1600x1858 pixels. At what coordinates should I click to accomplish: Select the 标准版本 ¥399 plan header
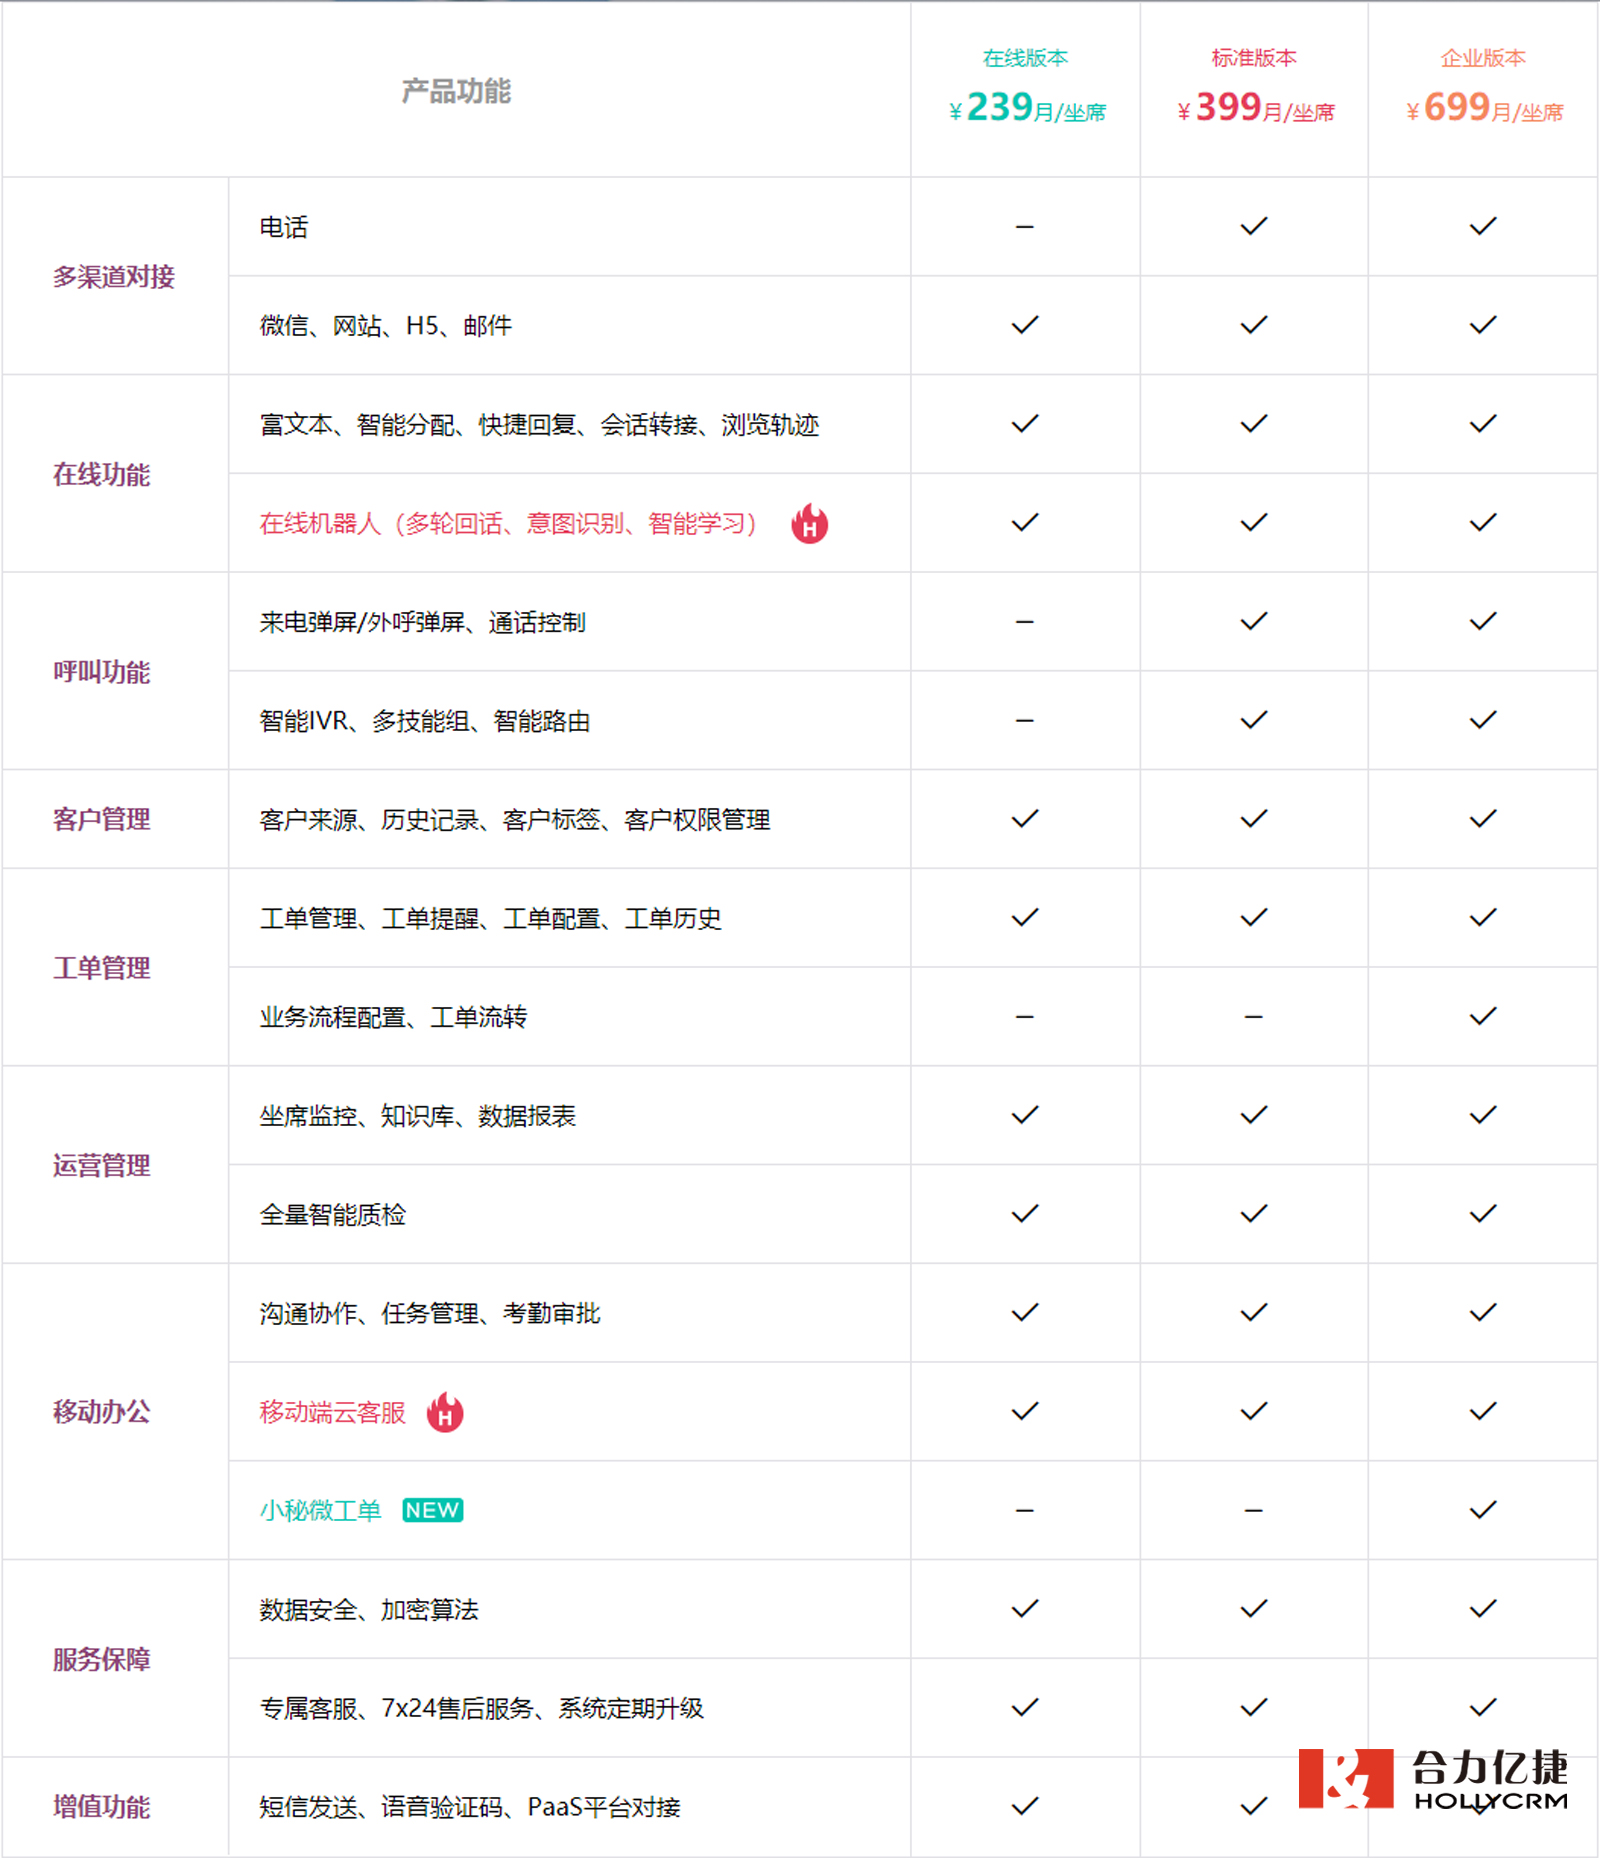click(x=1255, y=87)
